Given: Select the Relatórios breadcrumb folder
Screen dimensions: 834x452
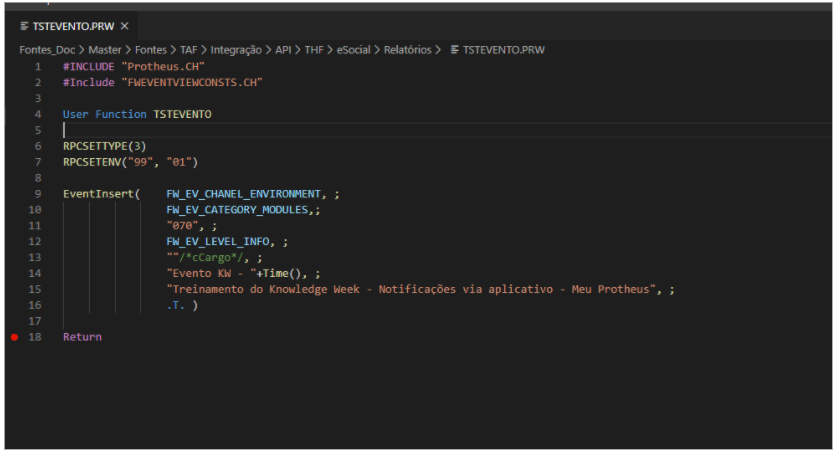Looking at the screenshot, I should click(x=408, y=49).
